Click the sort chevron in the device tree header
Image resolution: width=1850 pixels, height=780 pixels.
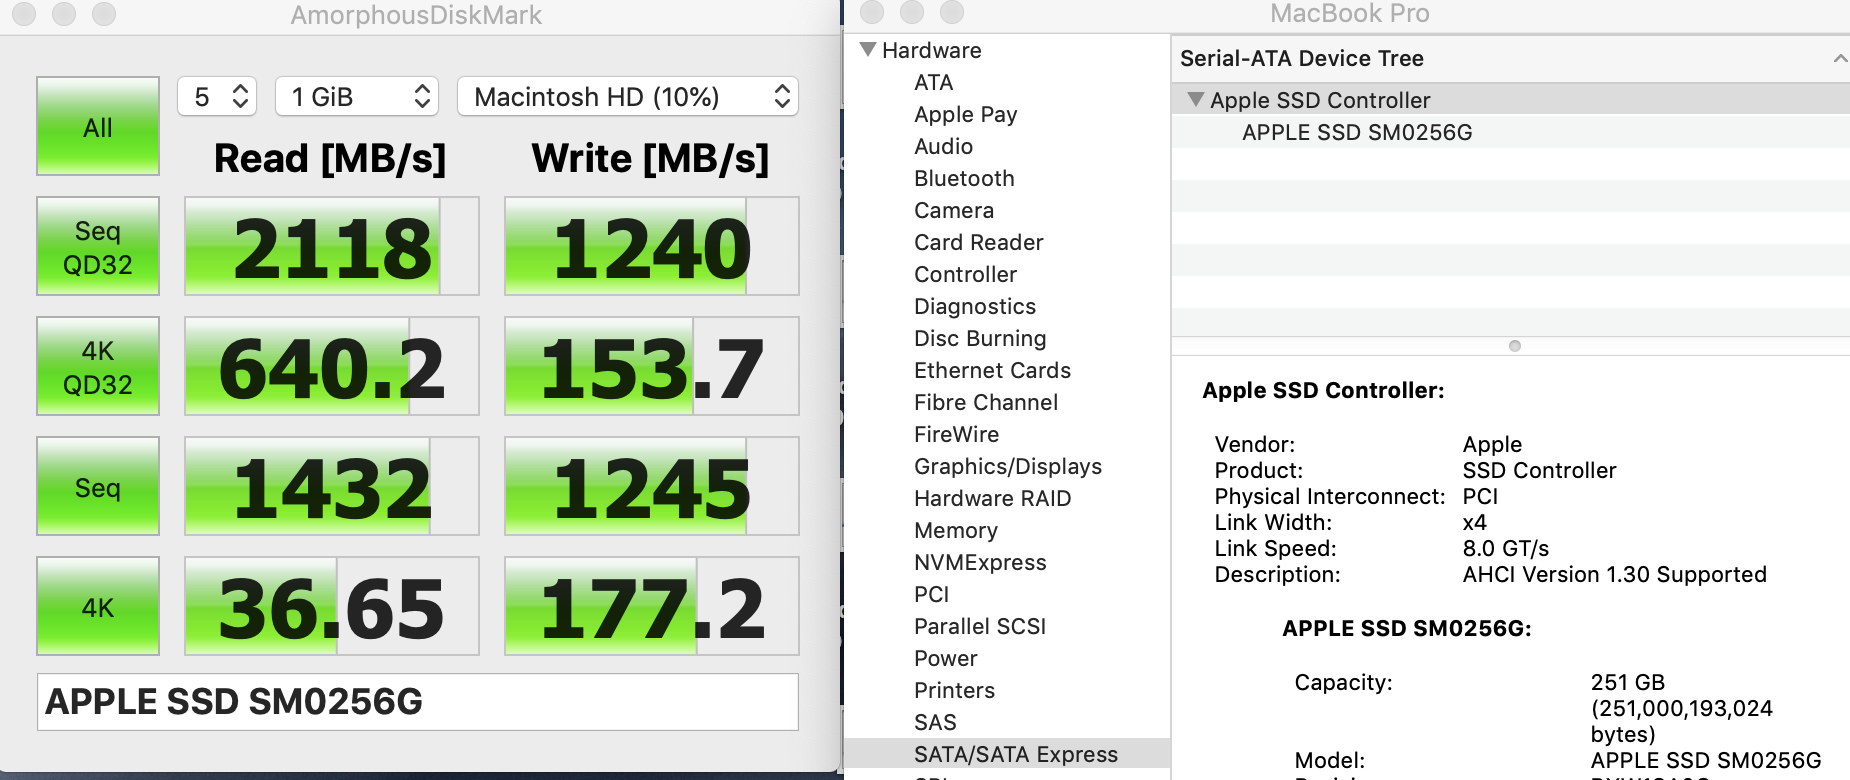(1840, 59)
